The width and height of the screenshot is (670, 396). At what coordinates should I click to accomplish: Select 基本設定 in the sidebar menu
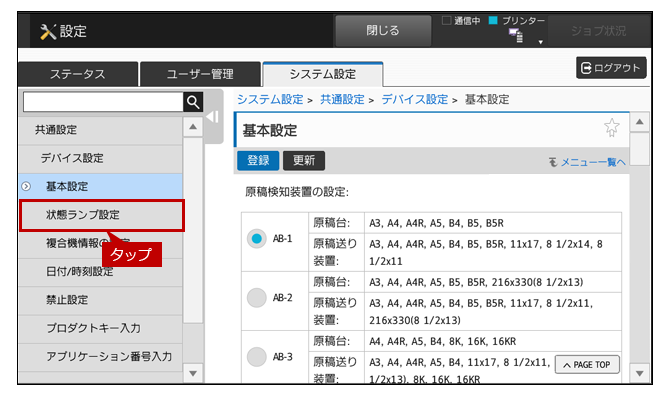[101, 186]
